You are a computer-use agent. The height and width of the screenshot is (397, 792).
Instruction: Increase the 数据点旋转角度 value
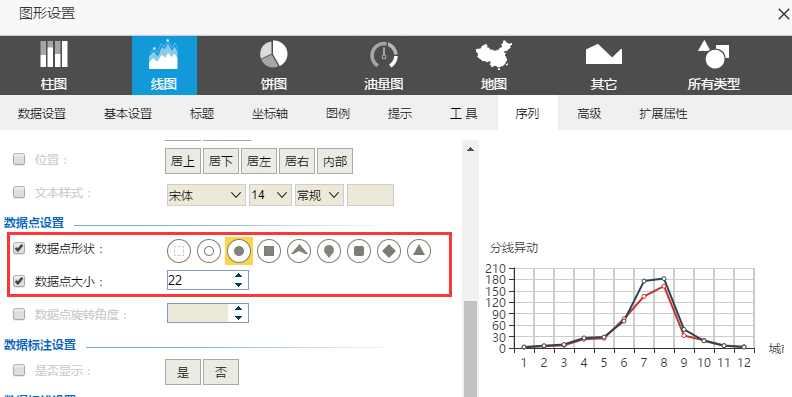click(x=238, y=309)
